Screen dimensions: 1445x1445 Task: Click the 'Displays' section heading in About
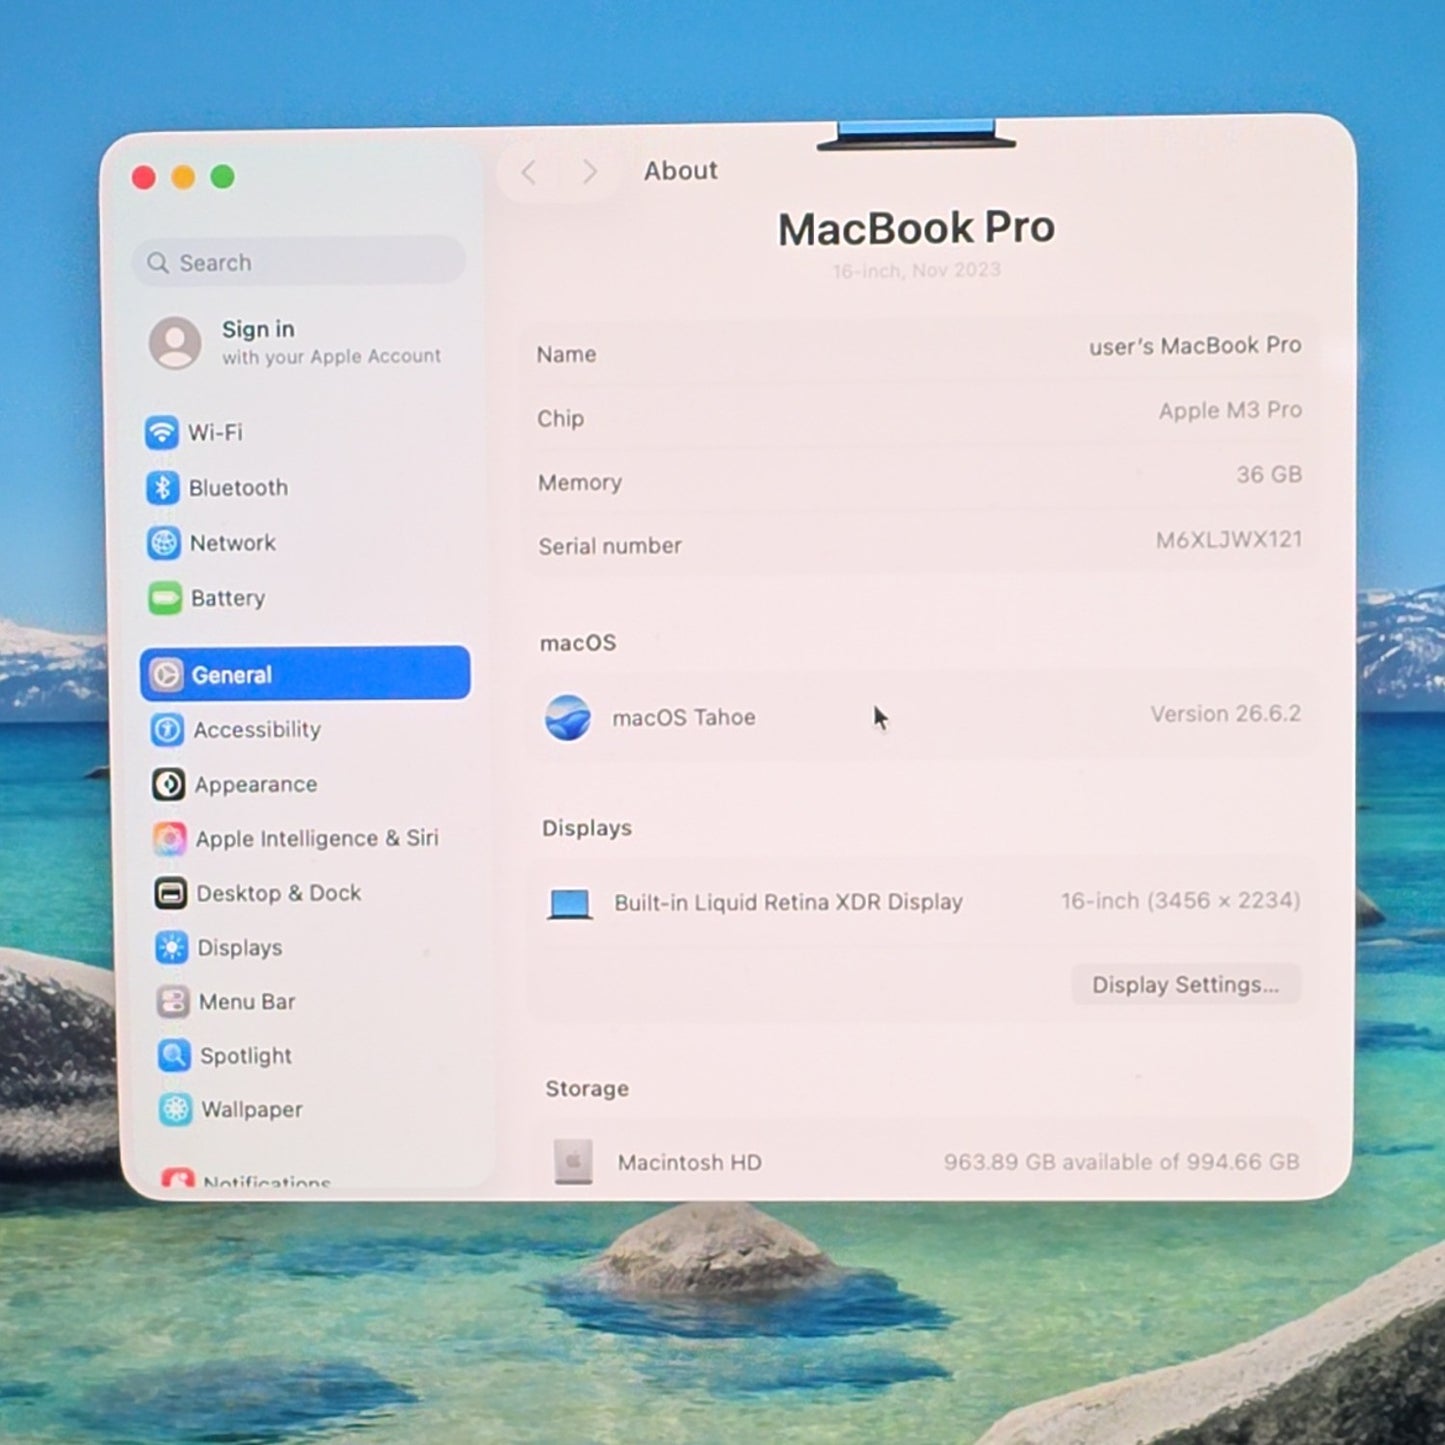coord(587,828)
